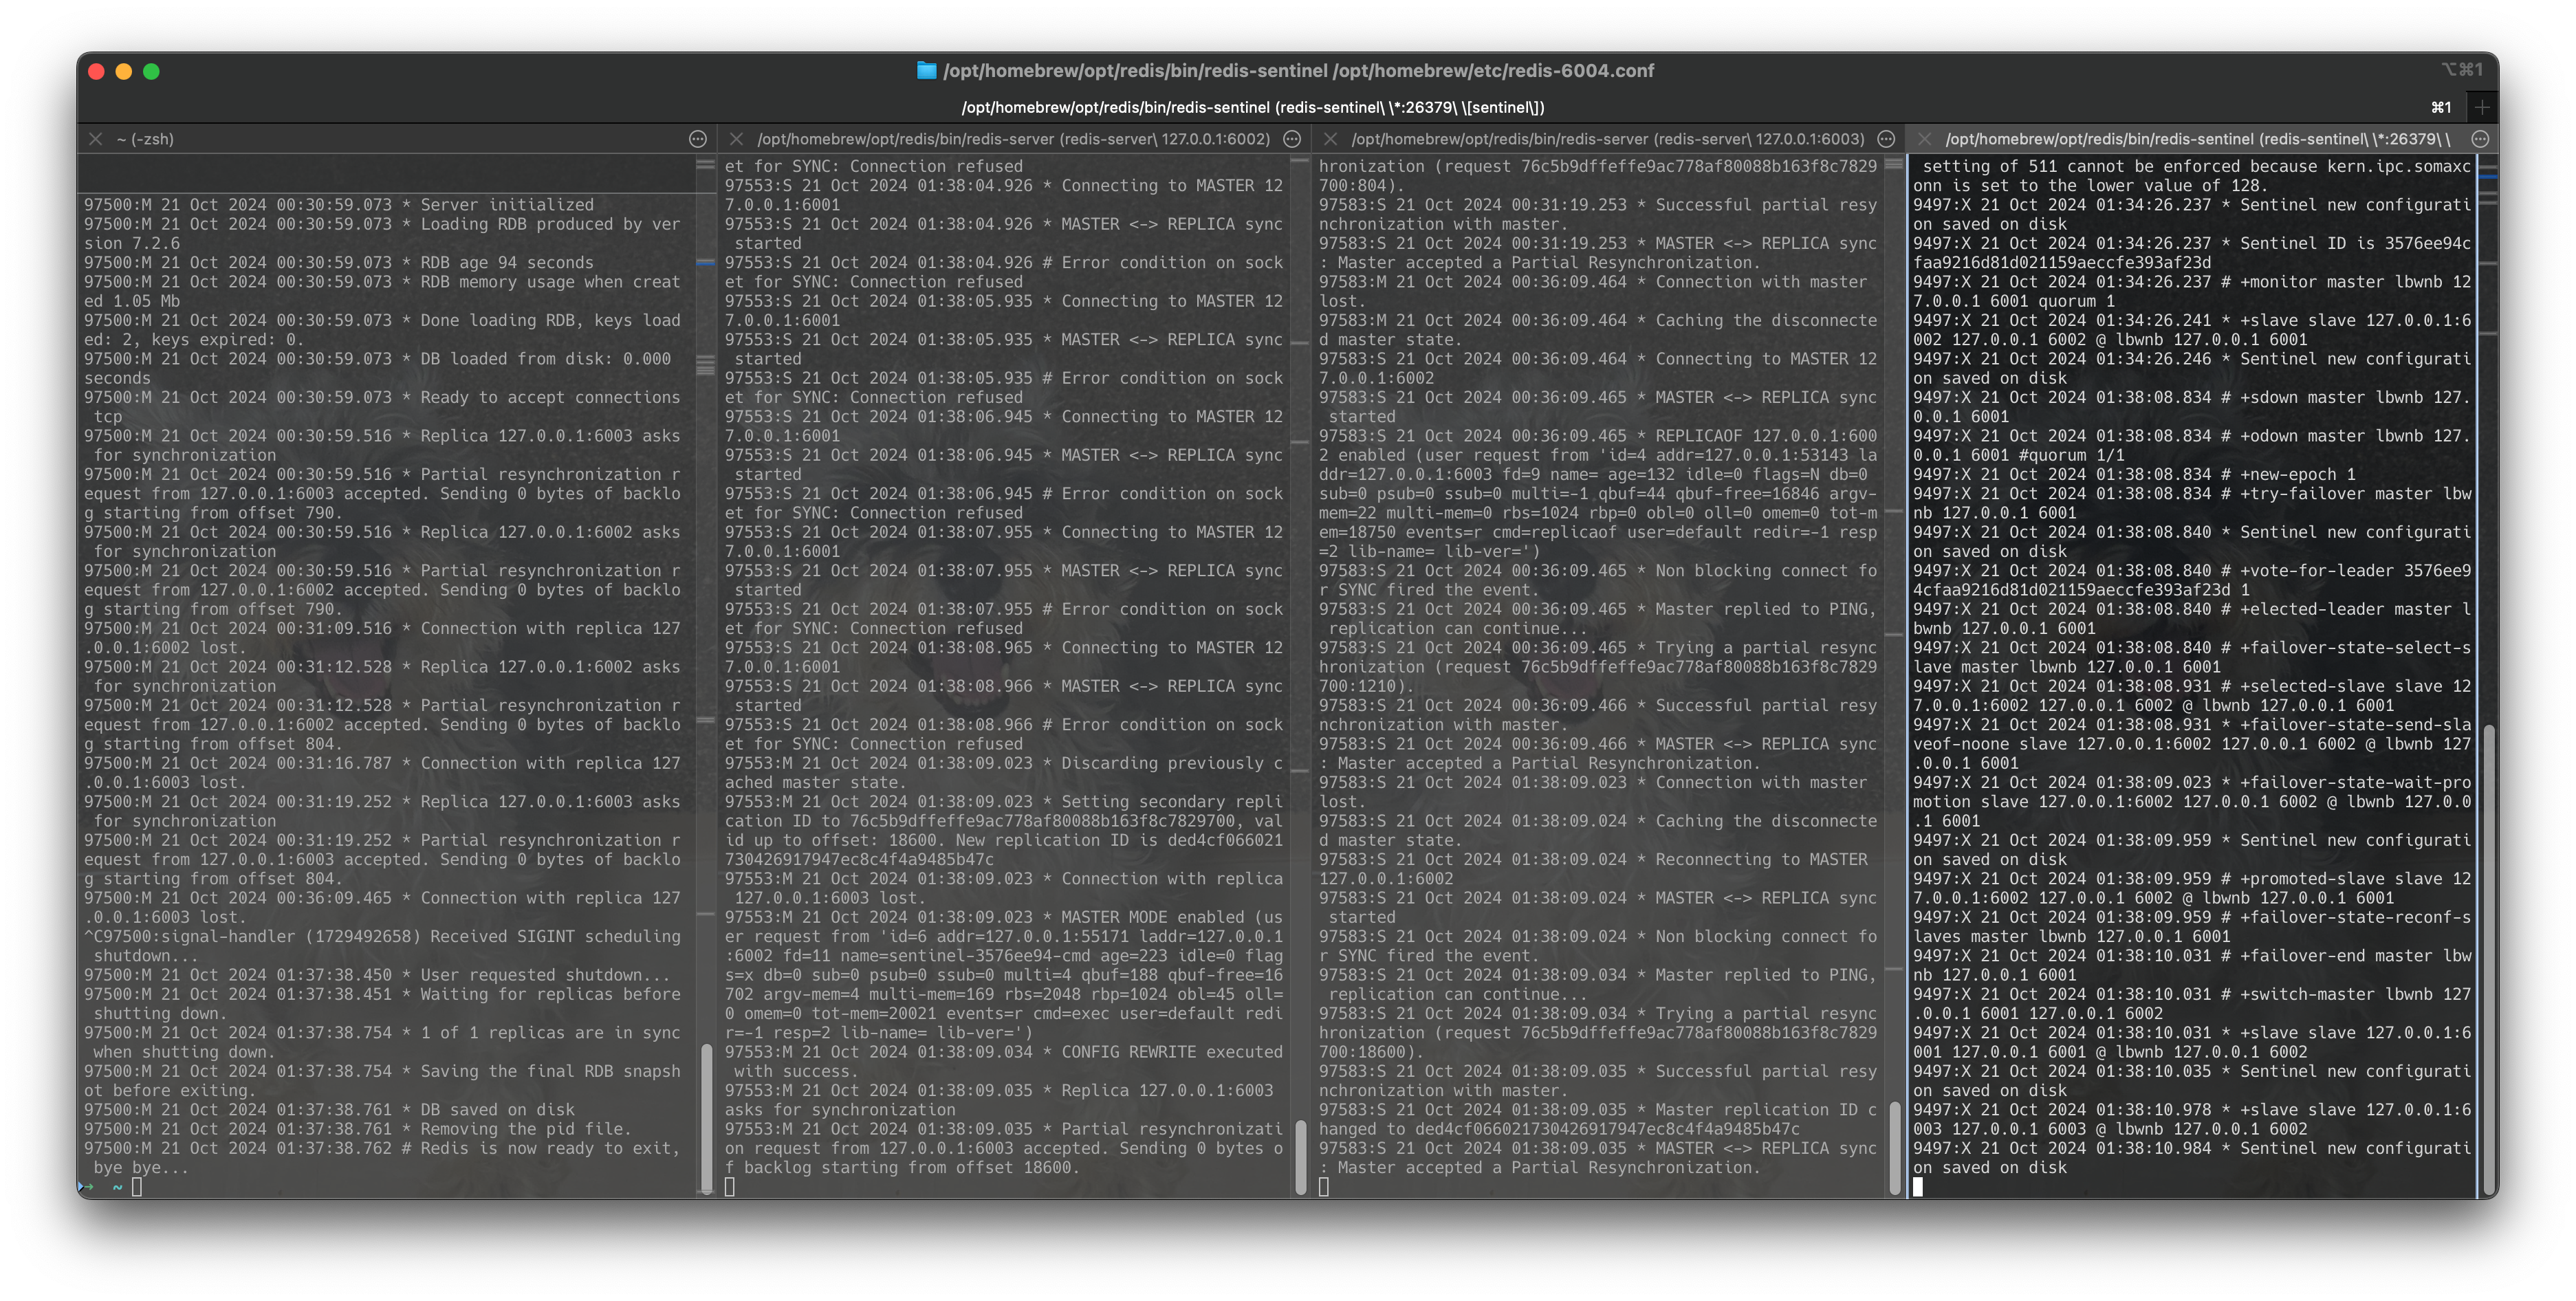Screen dimensions: 2576x1301
Task: Click the blue marker on the first pane divider
Action: 707,264
